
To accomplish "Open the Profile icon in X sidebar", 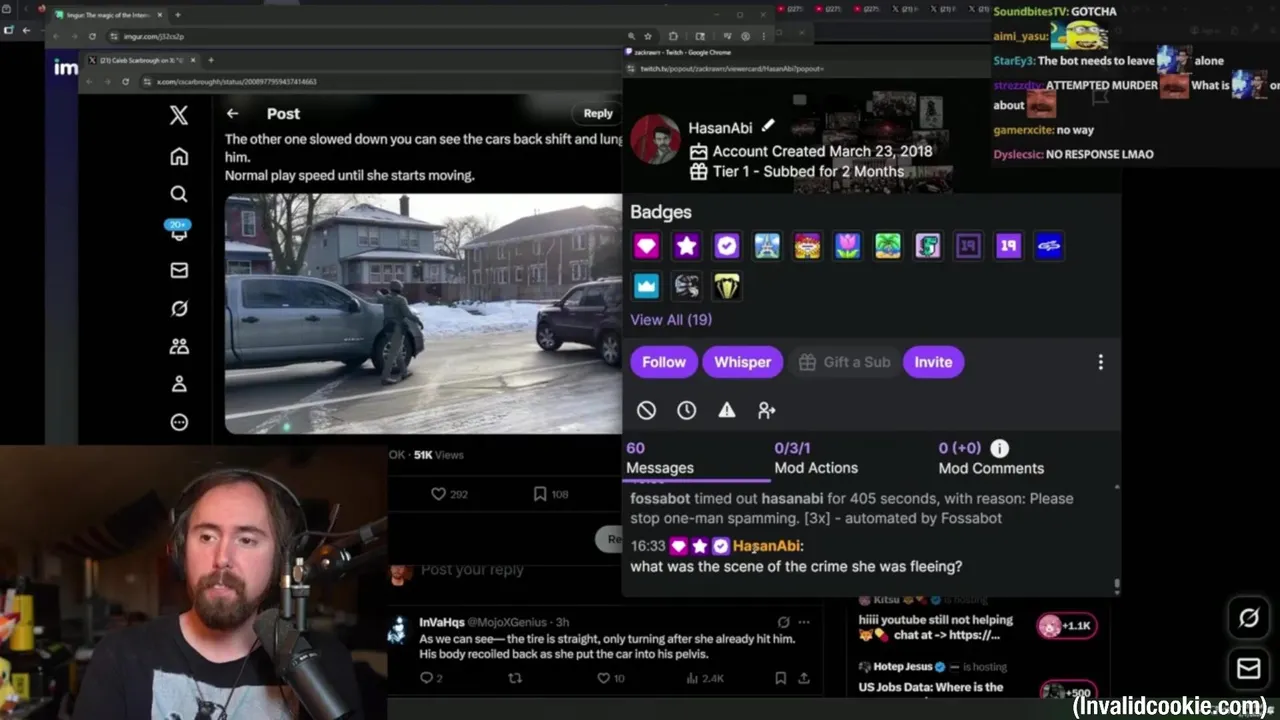I will (179, 384).
